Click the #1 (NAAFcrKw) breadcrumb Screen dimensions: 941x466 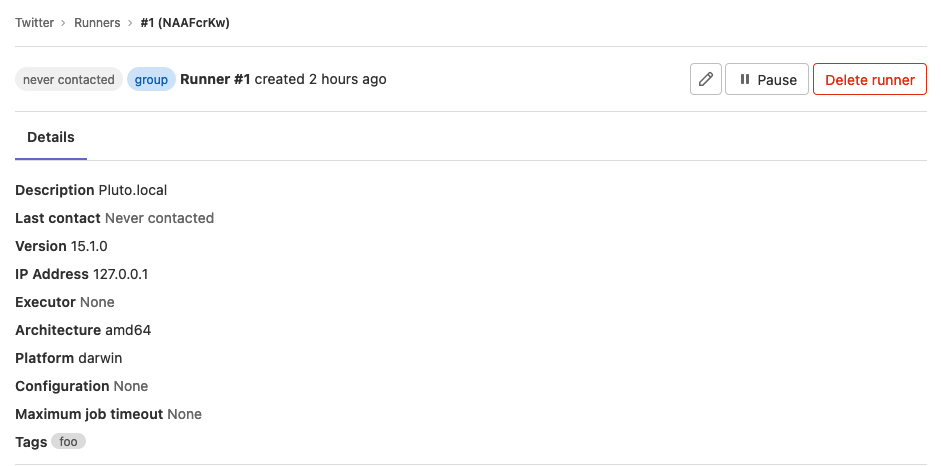(x=185, y=22)
